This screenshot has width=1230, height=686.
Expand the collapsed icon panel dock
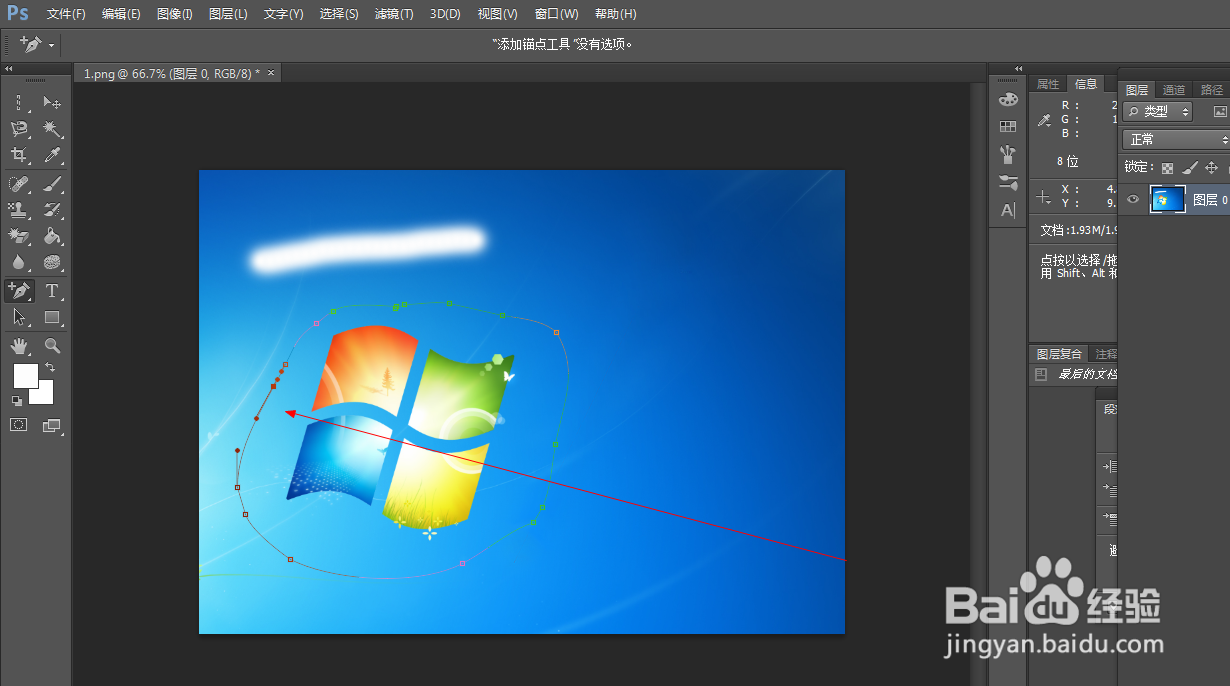1018,69
